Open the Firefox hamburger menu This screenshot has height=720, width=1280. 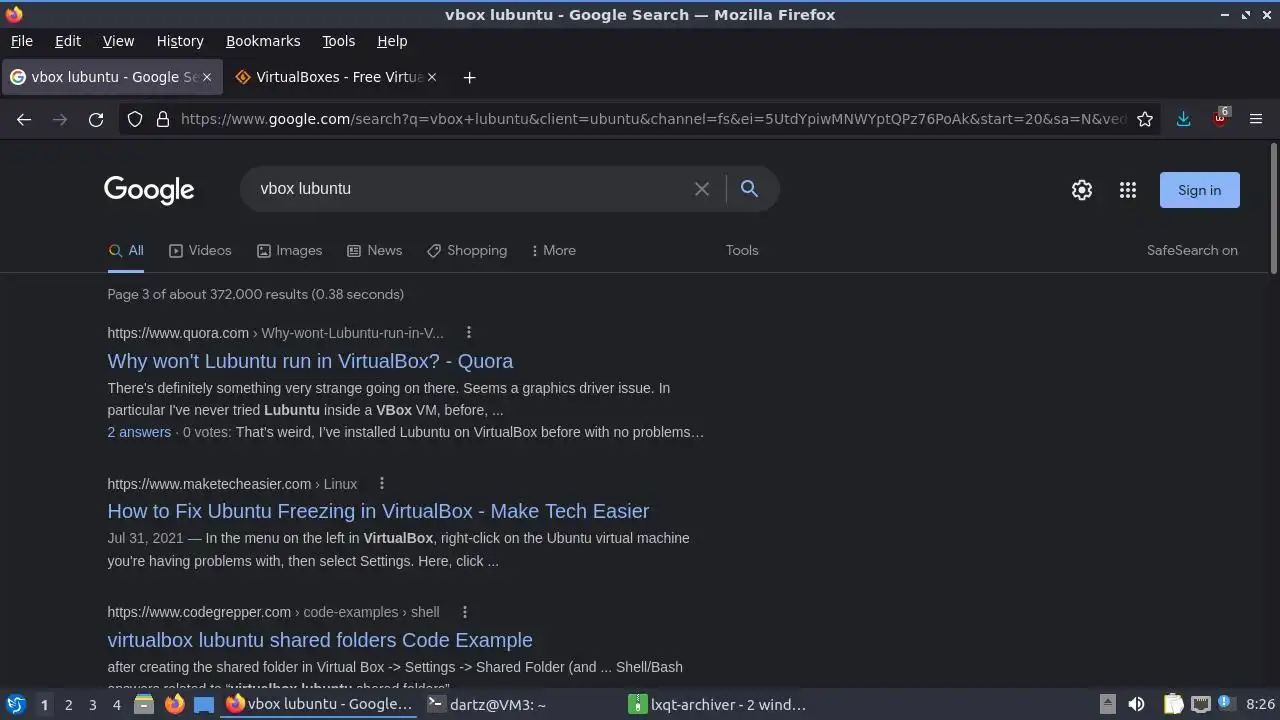[1256, 119]
